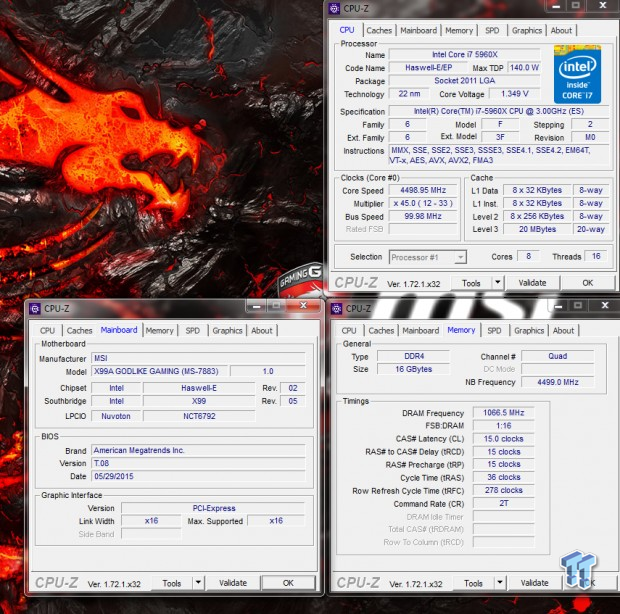Click the Core Speed value 4498.95 MHz
This screenshot has height=614, width=620.
point(423,190)
